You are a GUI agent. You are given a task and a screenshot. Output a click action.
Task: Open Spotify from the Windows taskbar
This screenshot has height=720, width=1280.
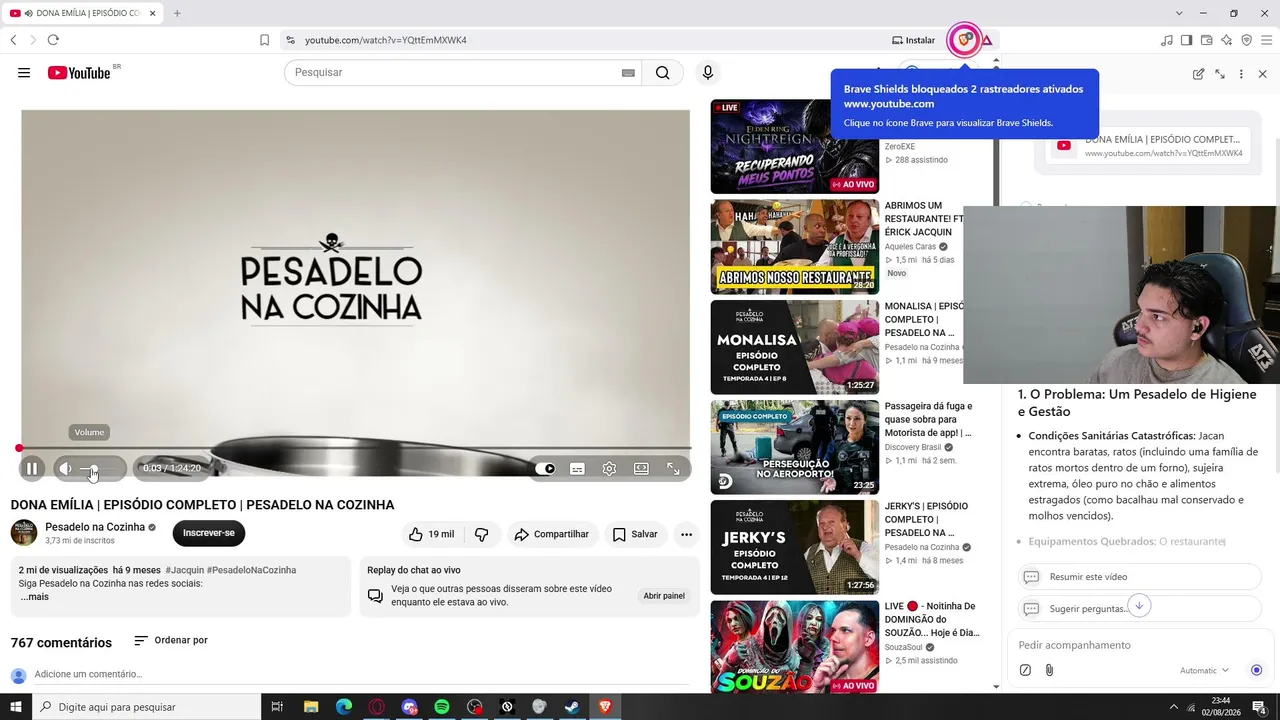442,707
